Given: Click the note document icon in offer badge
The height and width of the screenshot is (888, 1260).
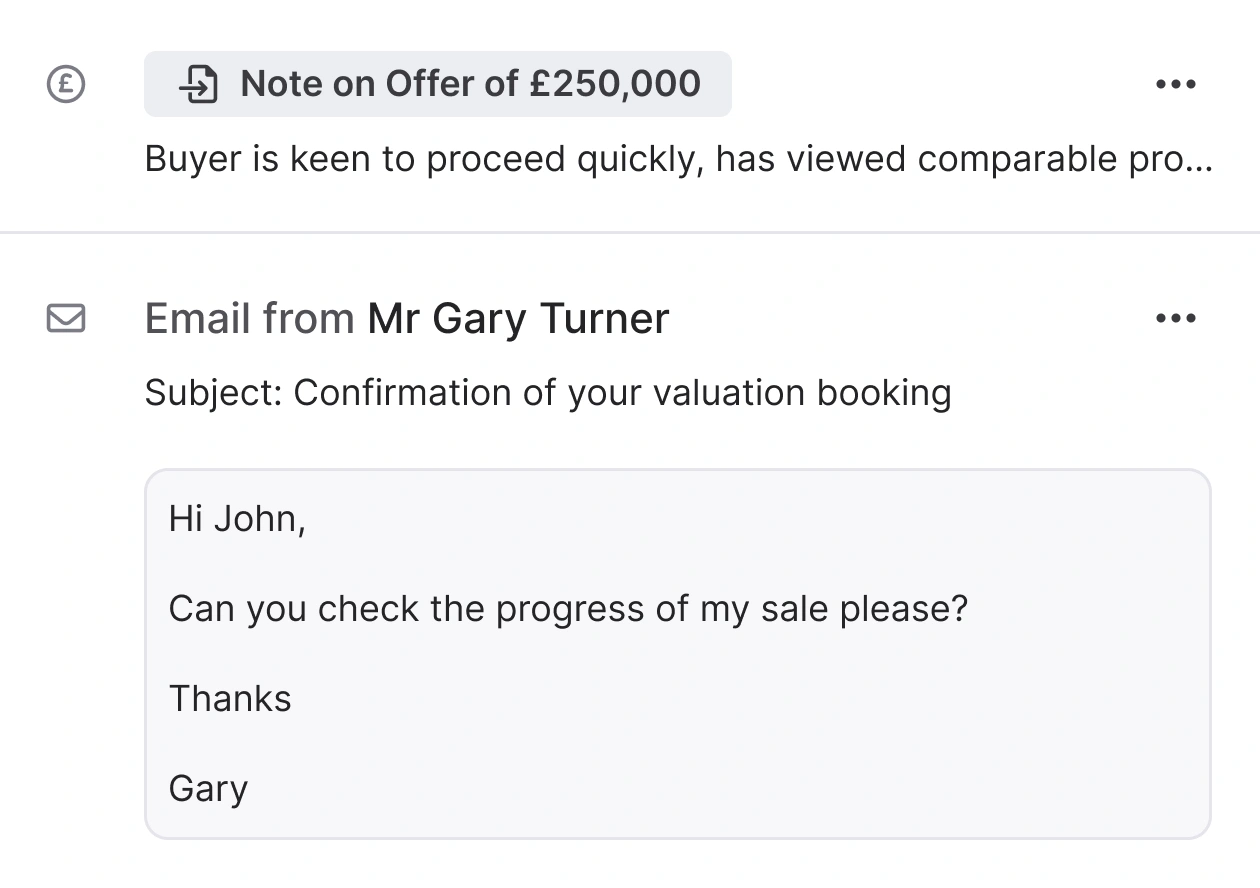Looking at the screenshot, I should (198, 84).
